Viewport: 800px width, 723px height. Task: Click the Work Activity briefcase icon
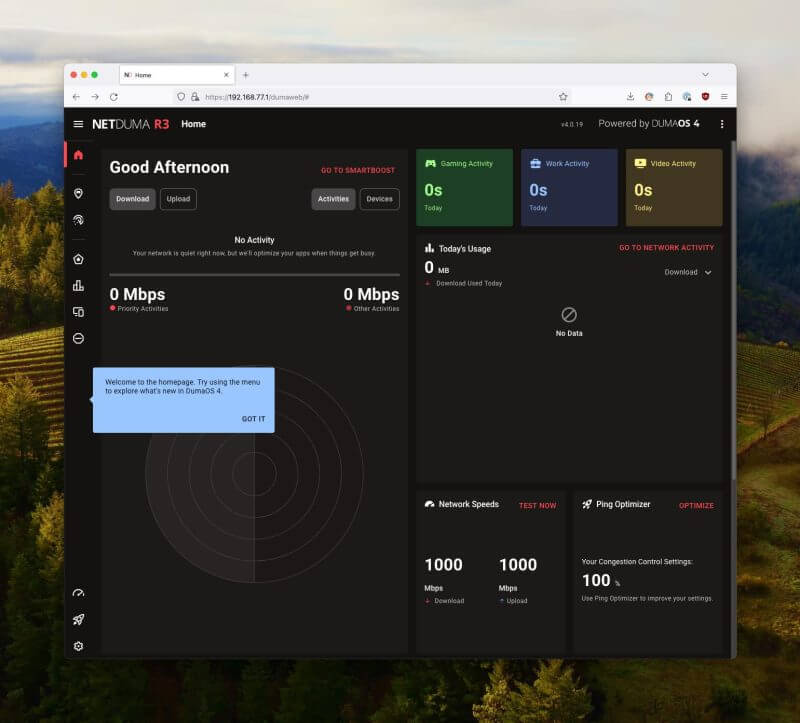coord(535,163)
